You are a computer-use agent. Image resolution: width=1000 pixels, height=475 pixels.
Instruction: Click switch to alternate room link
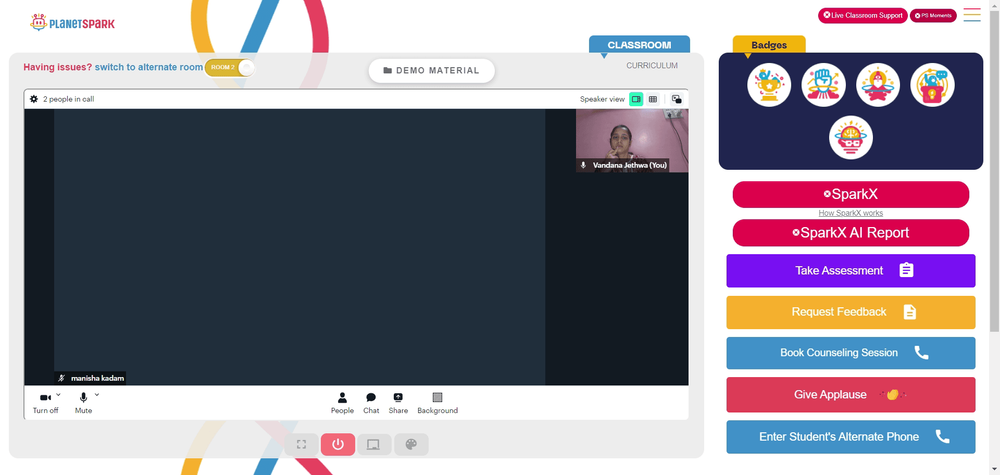click(149, 67)
